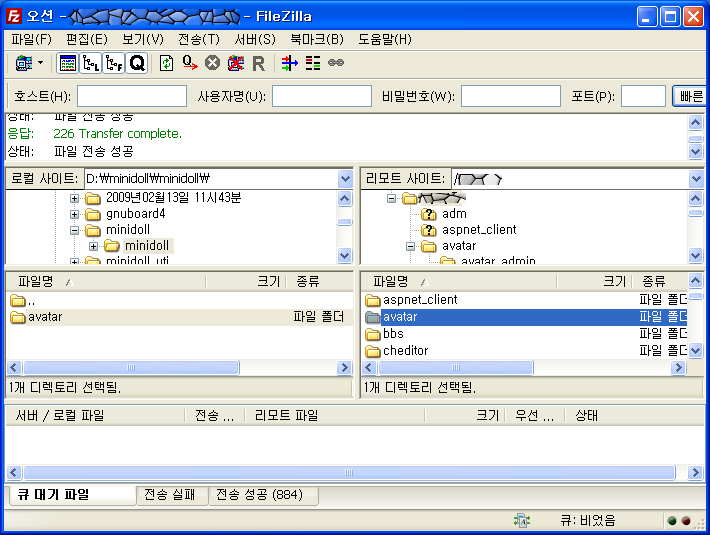Image resolution: width=710 pixels, height=535 pixels.
Task: Toggle the remote directory tree view
Action: click(114, 63)
